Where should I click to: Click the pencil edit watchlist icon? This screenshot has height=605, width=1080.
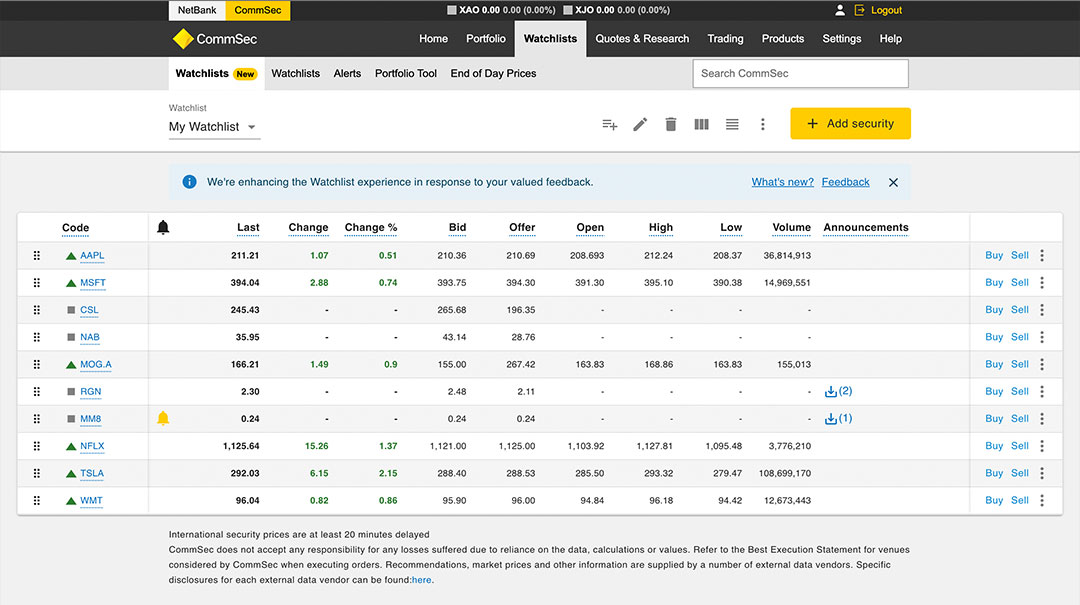pyautogui.click(x=640, y=125)
